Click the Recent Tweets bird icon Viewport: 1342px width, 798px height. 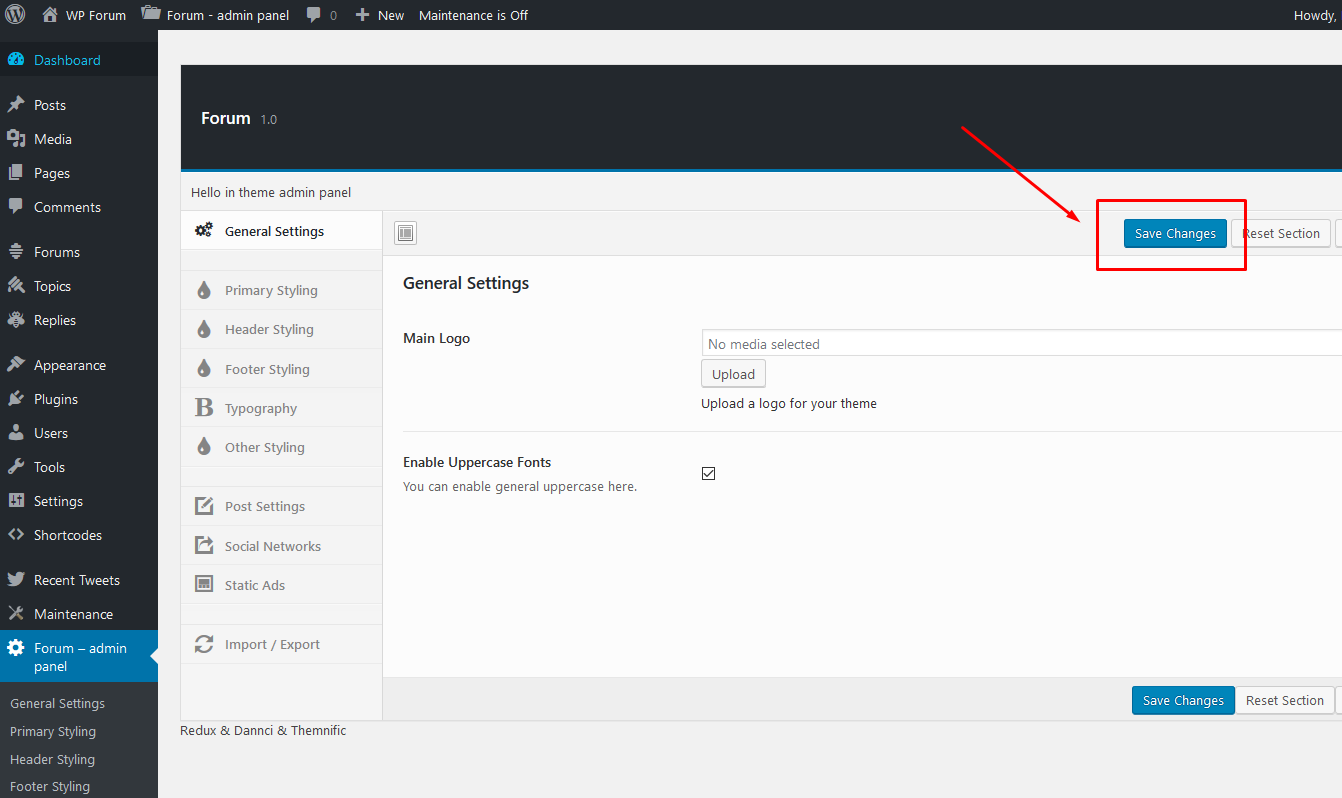point(16,580)
